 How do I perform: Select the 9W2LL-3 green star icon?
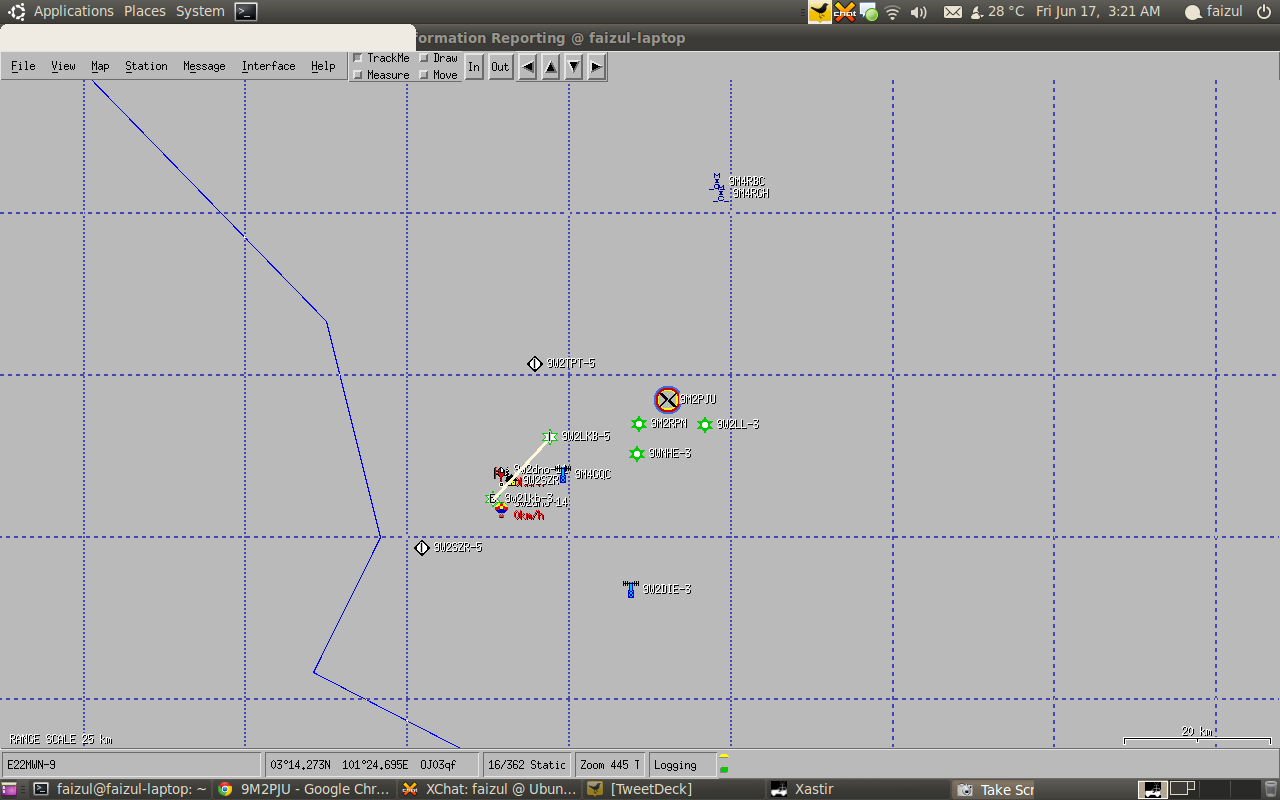[x=705, y=425]
